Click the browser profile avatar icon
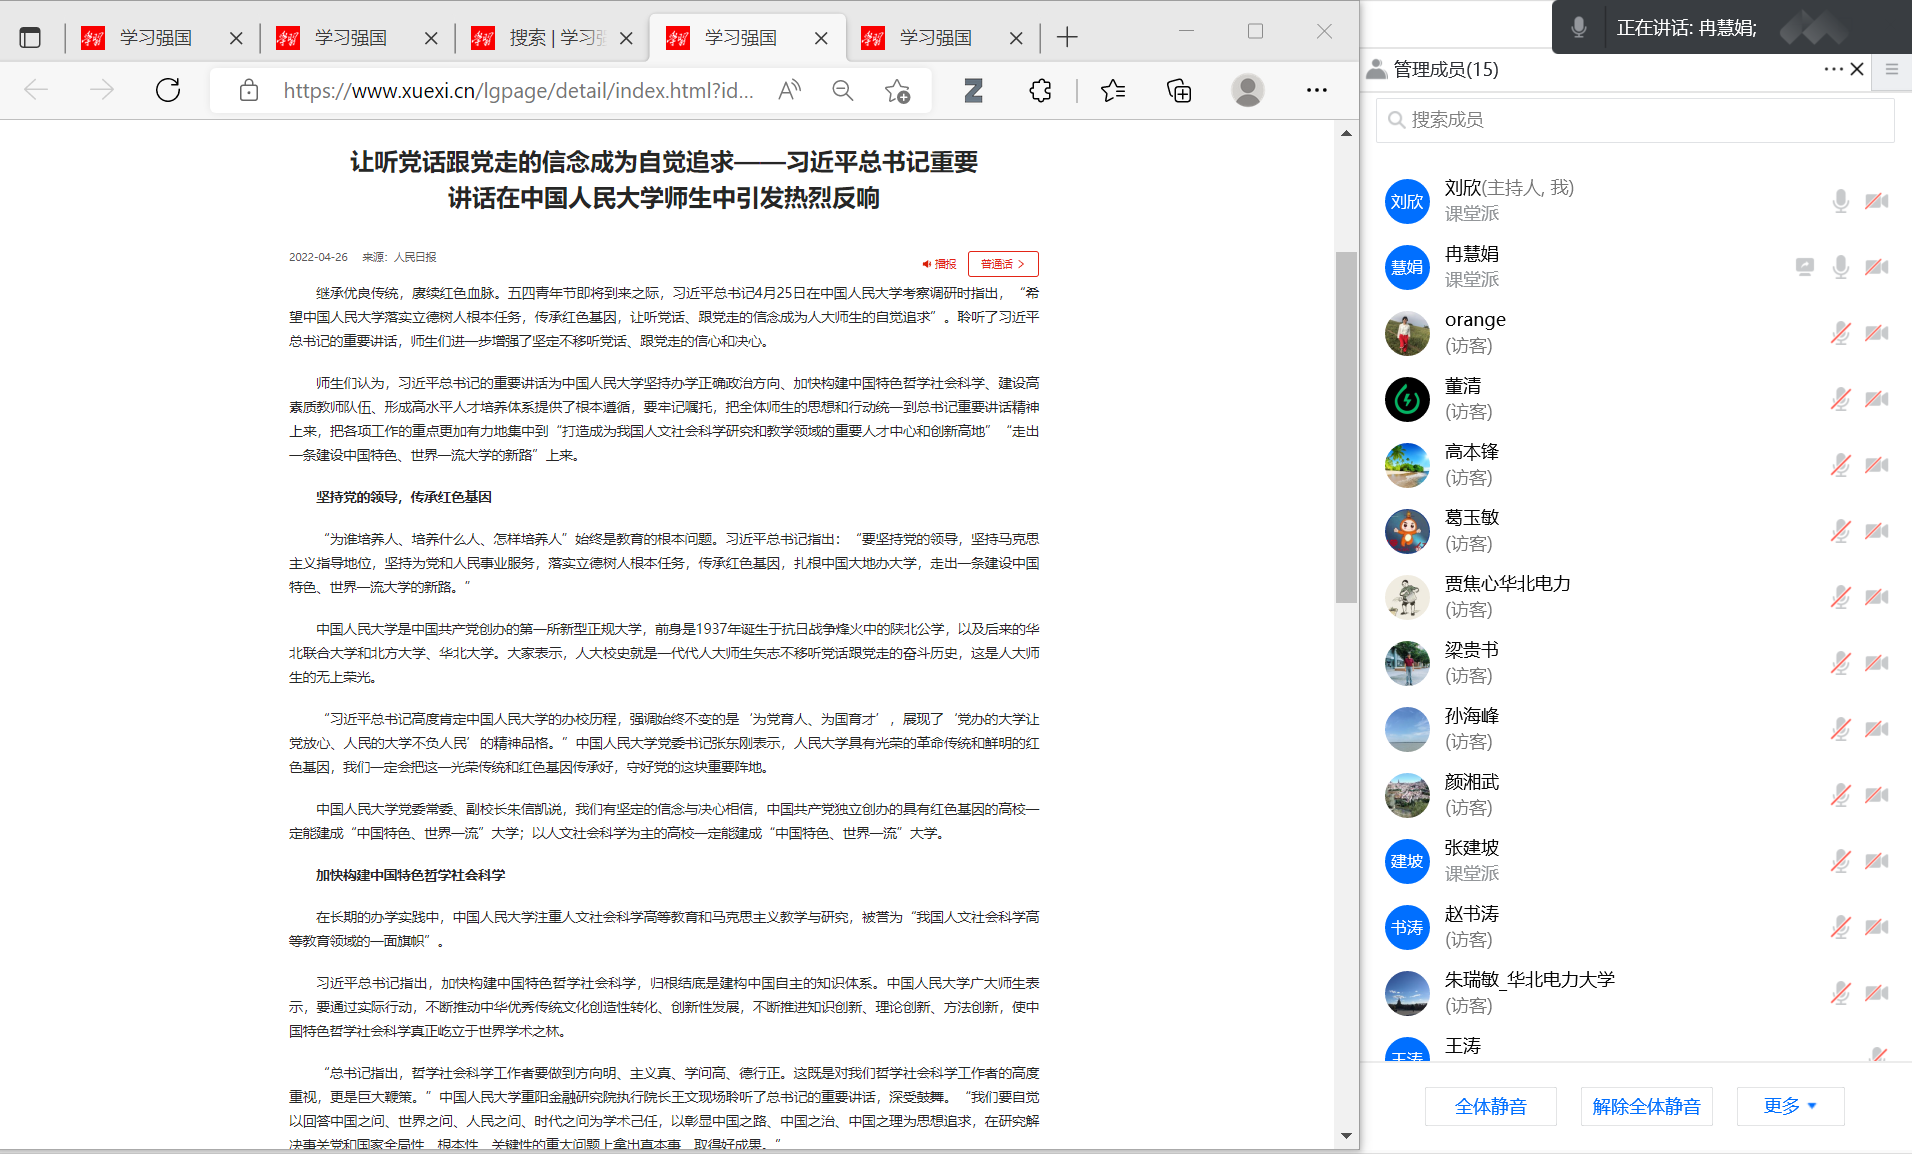 coord(1247,91)
